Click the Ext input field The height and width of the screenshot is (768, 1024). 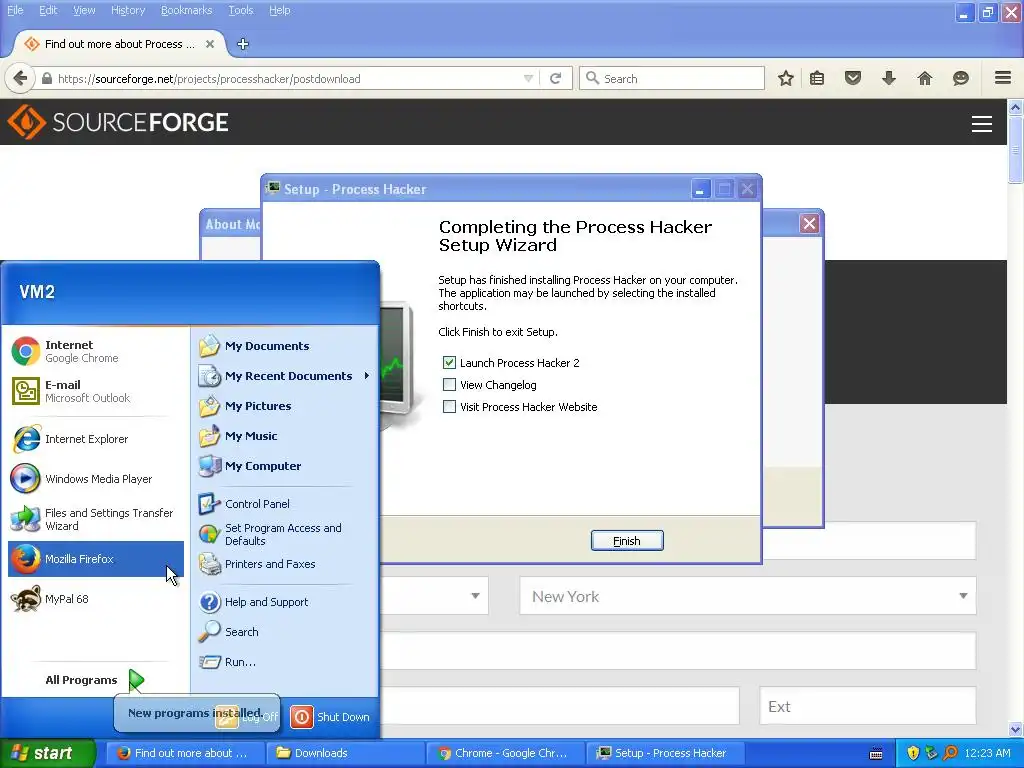(867, 706)
